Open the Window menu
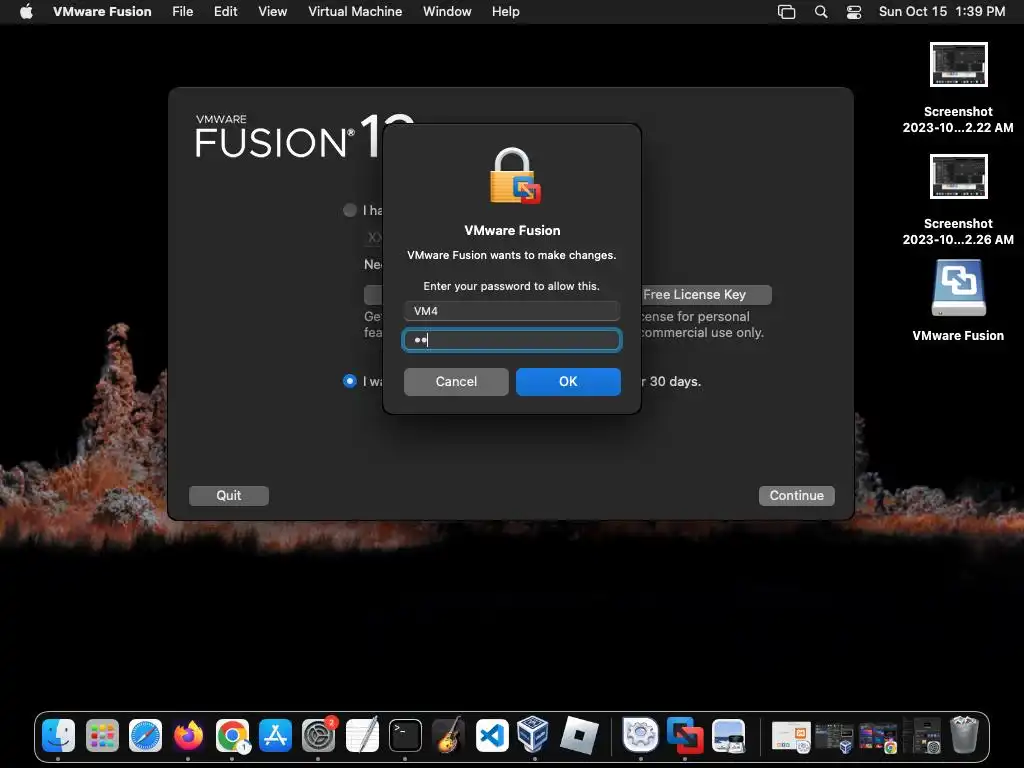Image resolution: width=1024 pixels, height=768 pixels. coord(447,11)
